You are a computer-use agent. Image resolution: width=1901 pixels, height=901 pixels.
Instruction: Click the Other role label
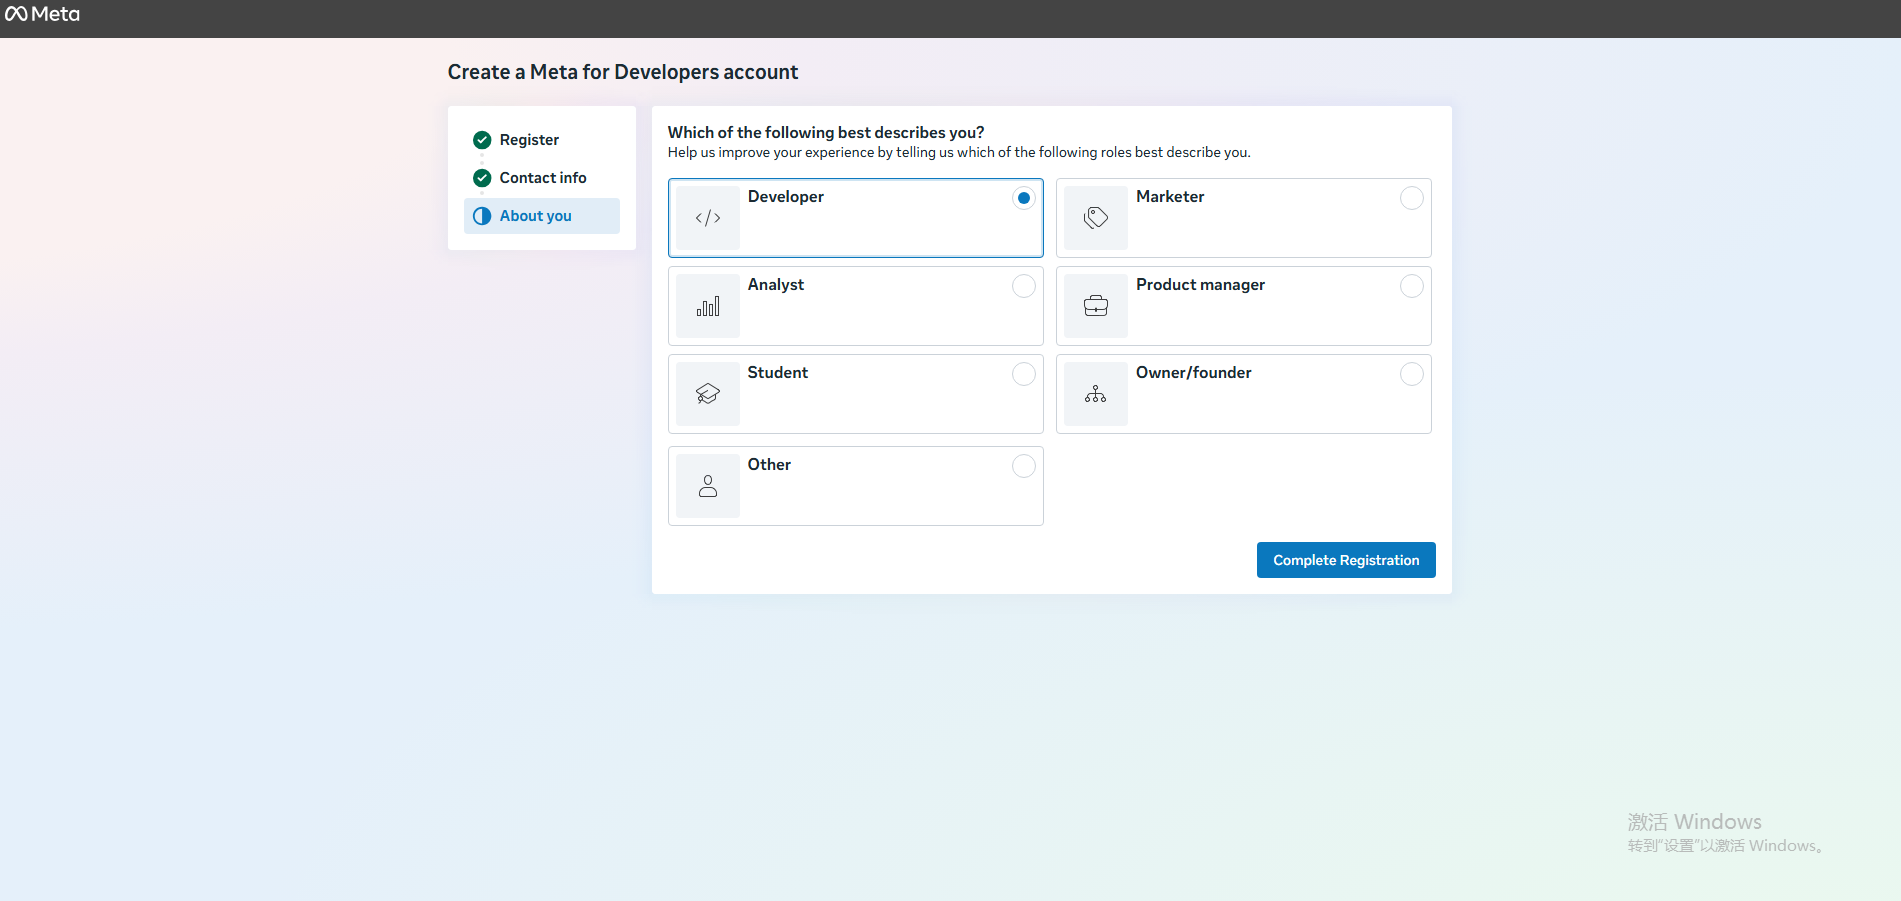pos(769,465)
